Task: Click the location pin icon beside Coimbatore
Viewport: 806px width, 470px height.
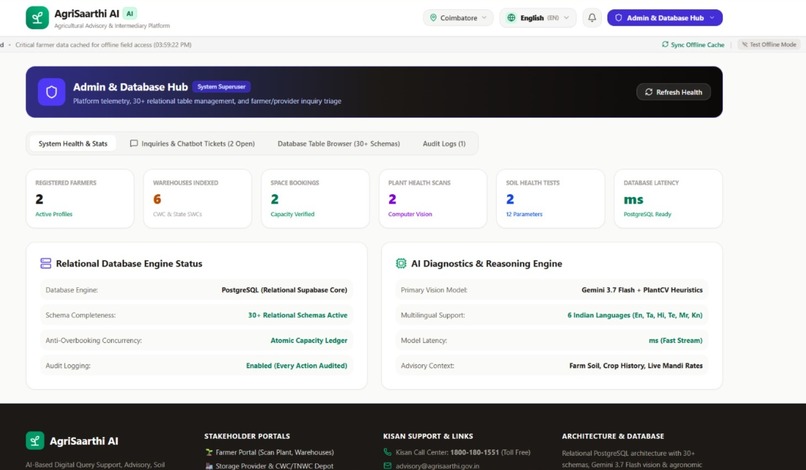Action: pos(433,18)
